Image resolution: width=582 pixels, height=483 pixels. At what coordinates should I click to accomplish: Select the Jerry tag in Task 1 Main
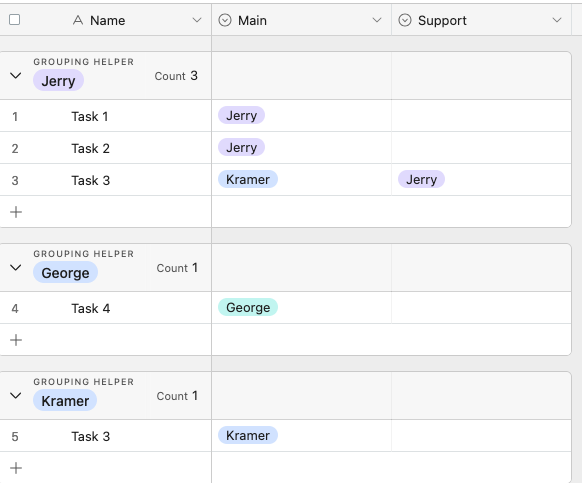tap(241, 115)
